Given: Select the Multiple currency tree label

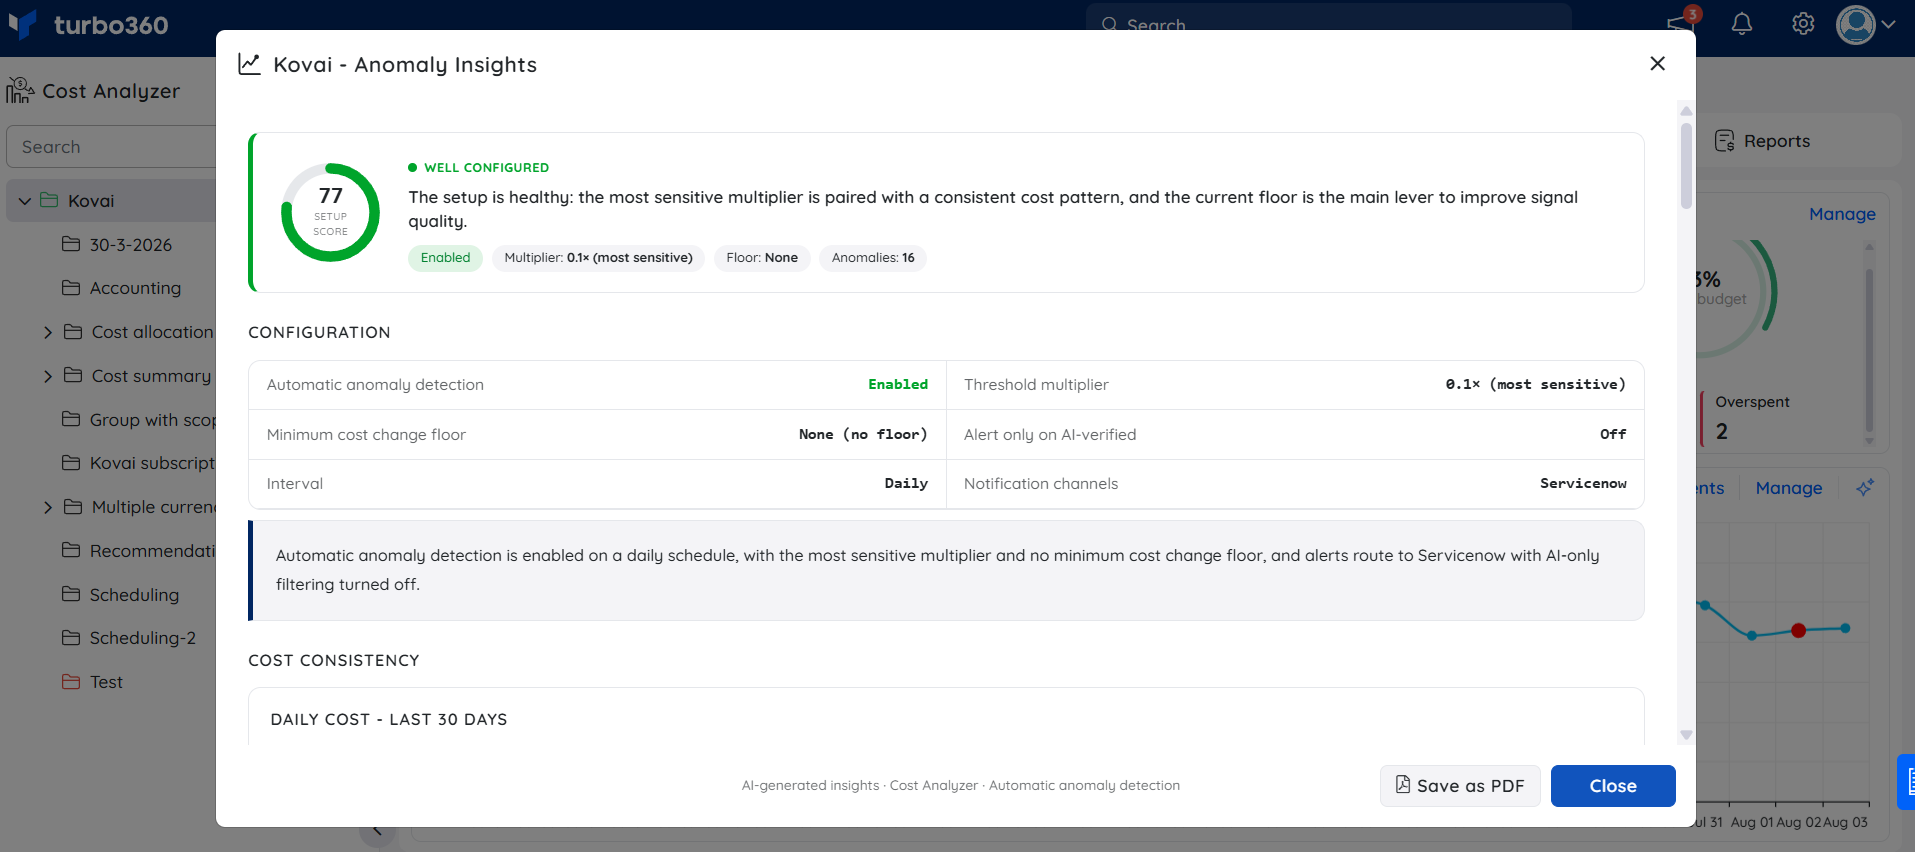Looking at the screenshot, I should (154, 507).
